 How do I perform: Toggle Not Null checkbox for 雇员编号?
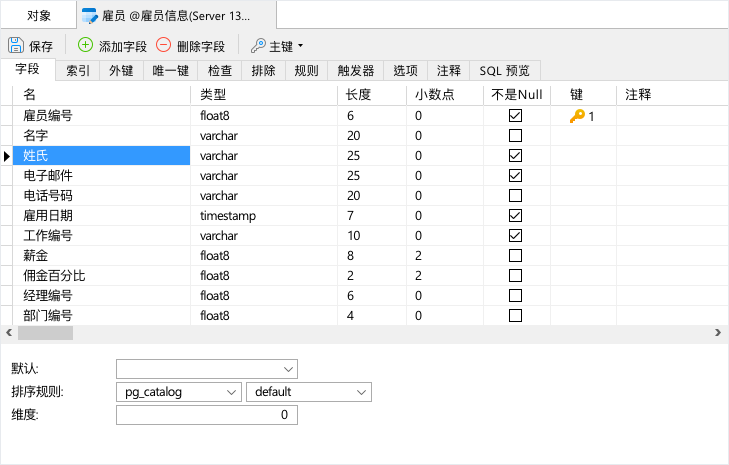click(515, 115)
